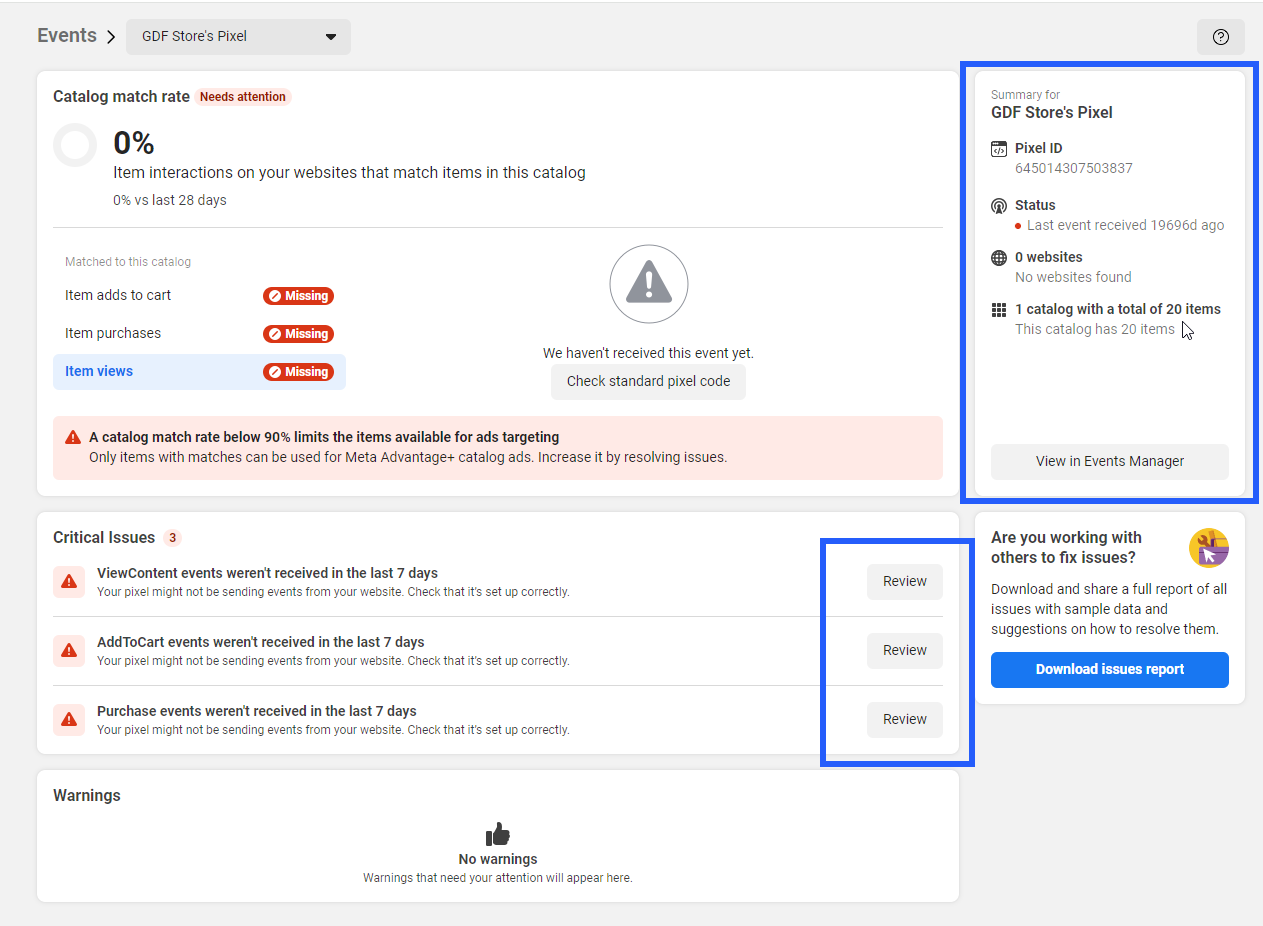Click the 0% circular progress ring
Screen dimensions: 1263x926
(75, 145)
